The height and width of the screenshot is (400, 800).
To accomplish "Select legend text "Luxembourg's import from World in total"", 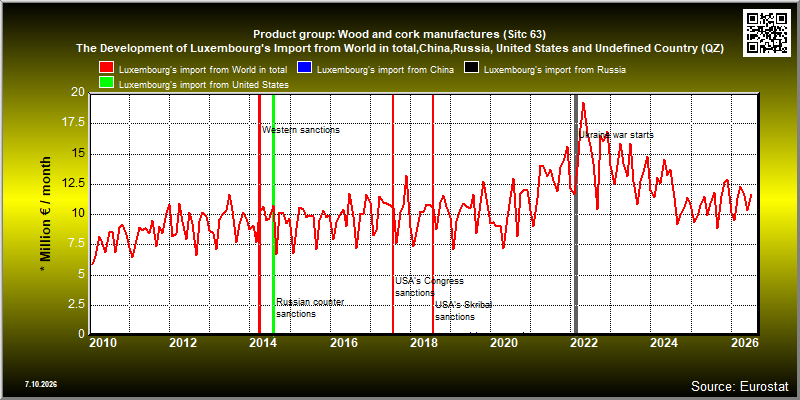I will (x=203, y=69).
